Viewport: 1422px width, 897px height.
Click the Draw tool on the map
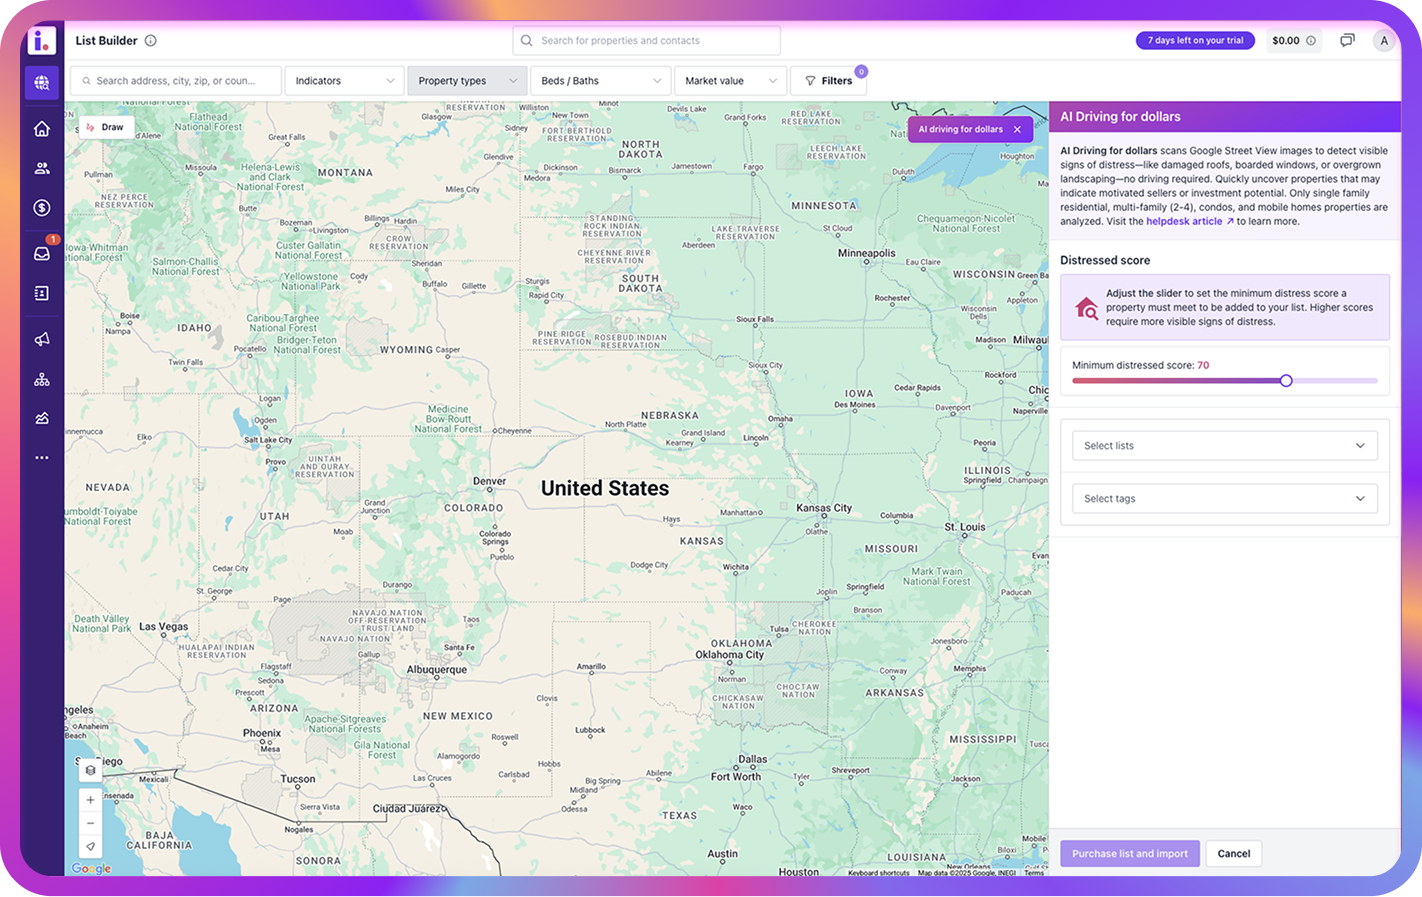[x=105, y=128]
